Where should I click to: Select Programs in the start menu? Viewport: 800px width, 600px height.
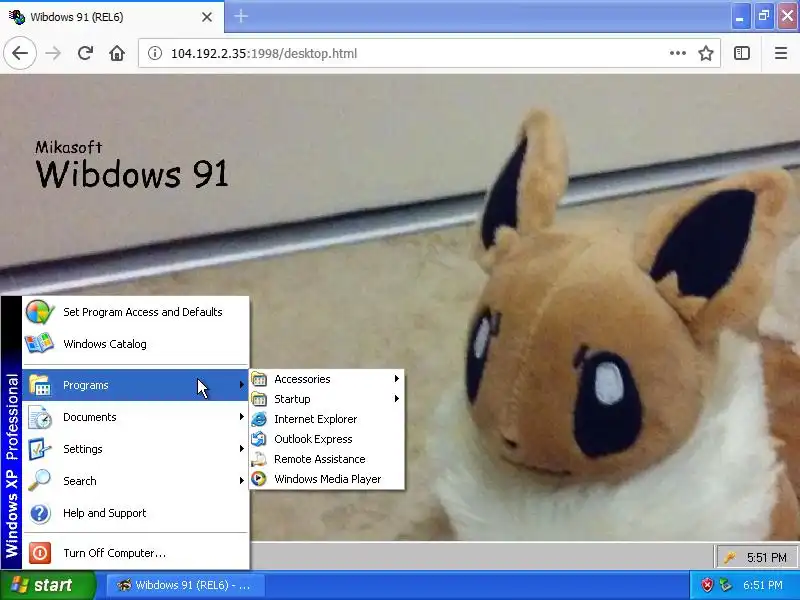click(136, 385)
